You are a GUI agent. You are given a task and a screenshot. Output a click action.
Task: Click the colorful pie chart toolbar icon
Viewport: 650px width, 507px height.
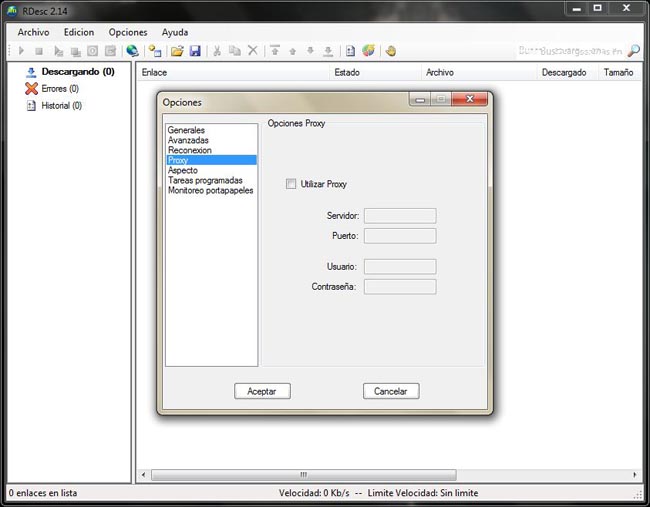[x=368, y=50]
